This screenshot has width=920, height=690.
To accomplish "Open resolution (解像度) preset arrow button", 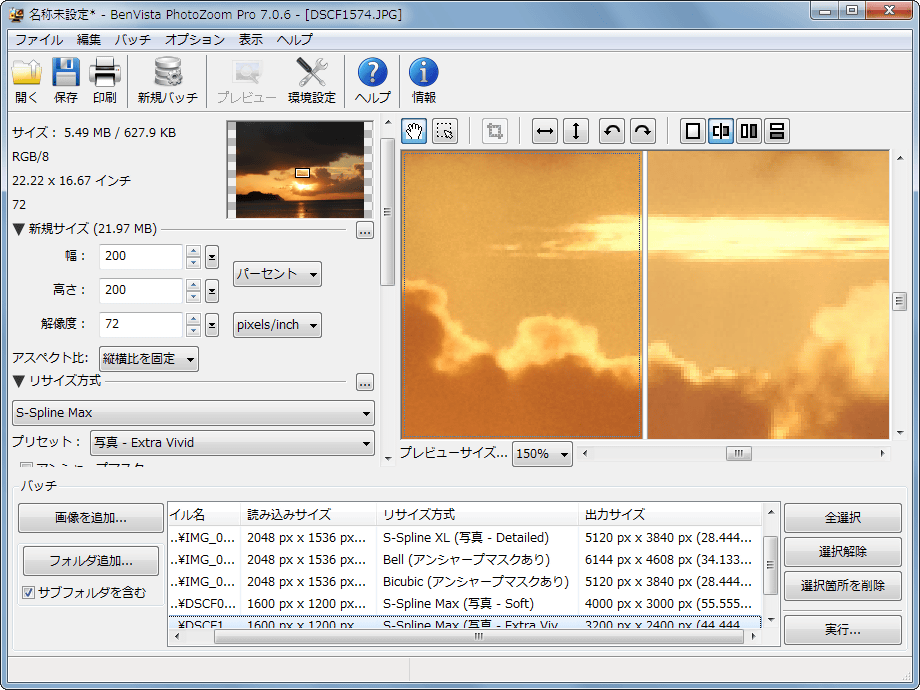I will [212, 324].
